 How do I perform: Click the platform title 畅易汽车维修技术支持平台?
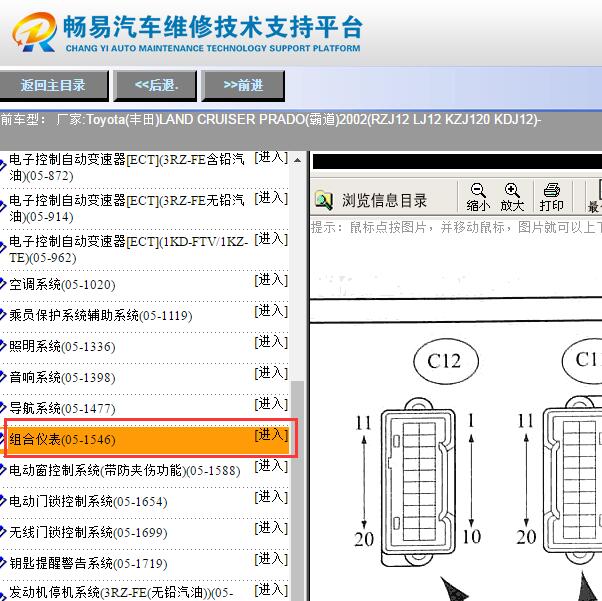click(213, 26)
